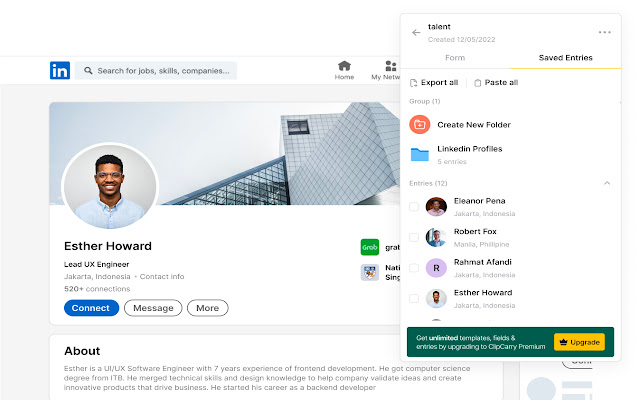Click the "5 entries" folder count text
The height and width of the screenshot is (400, 640).
[452, 162]
